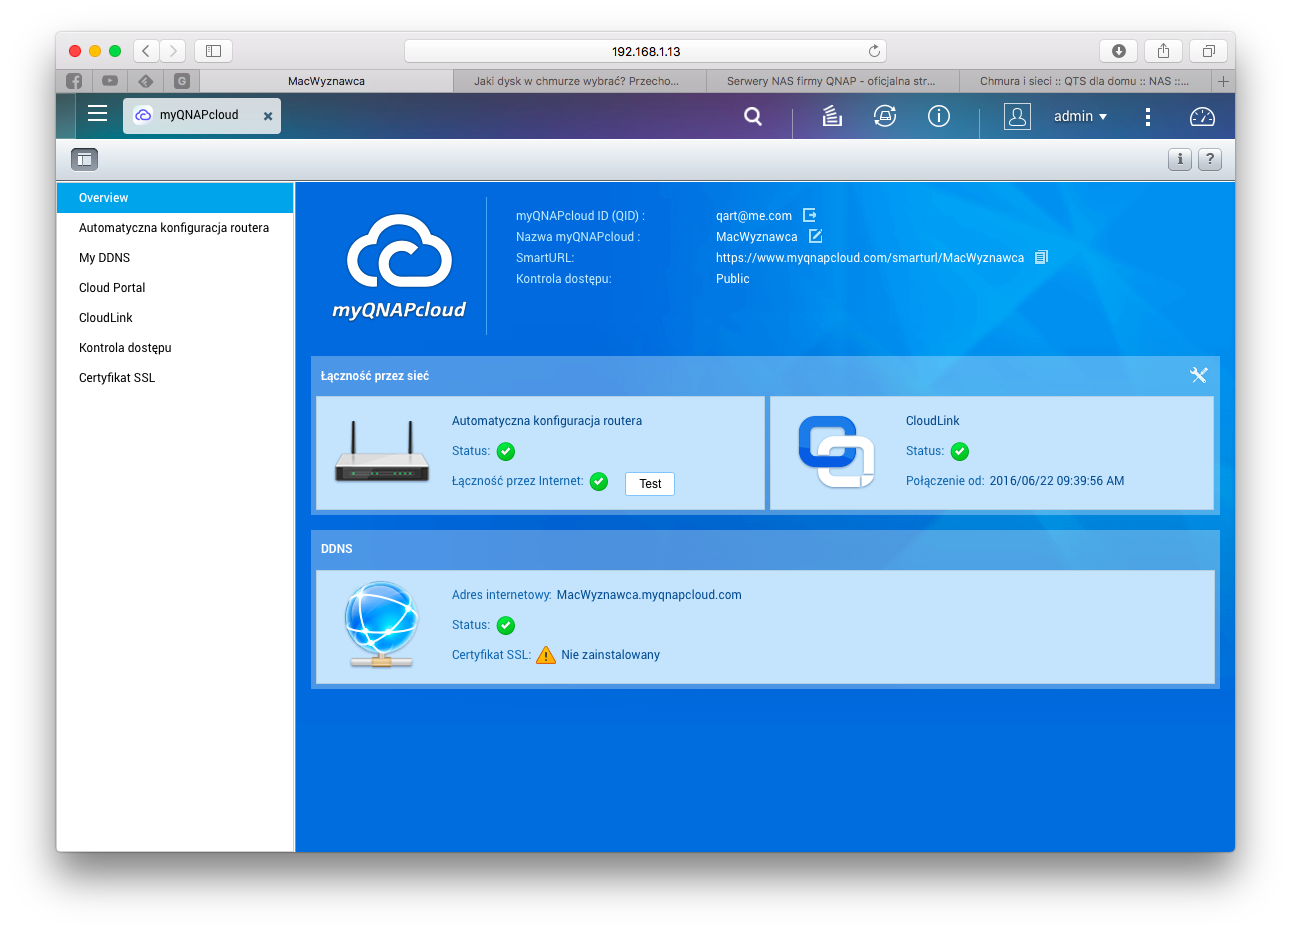Toggle Safari sidebar button
Image resolution: width=1291 pixels, height=932 pixels.
pyautogui.click(x=213, y=51)
